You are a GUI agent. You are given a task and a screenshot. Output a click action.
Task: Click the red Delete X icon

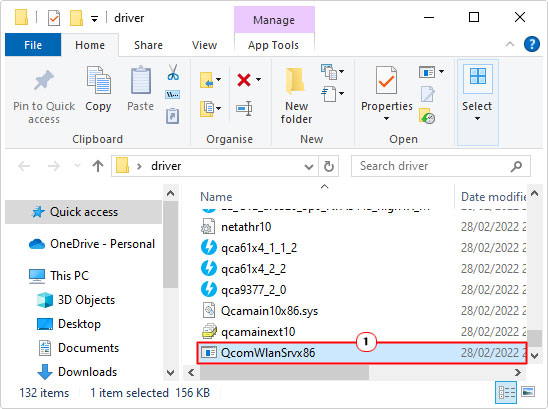tap(244, 80)
